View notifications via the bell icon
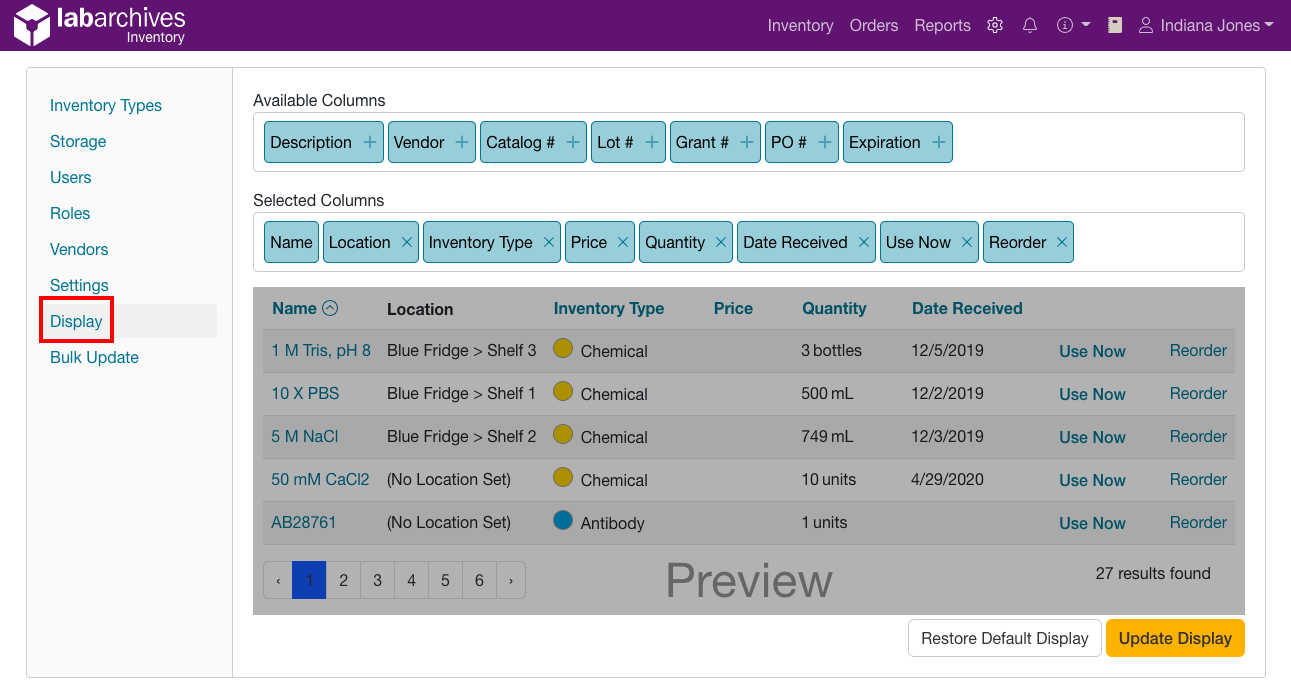Viewport: 1291px width, 691px height. tap(1029, 25)
